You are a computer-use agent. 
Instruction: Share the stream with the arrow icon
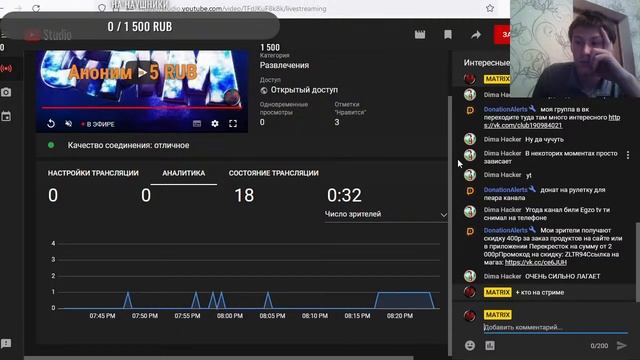[476, 35]
